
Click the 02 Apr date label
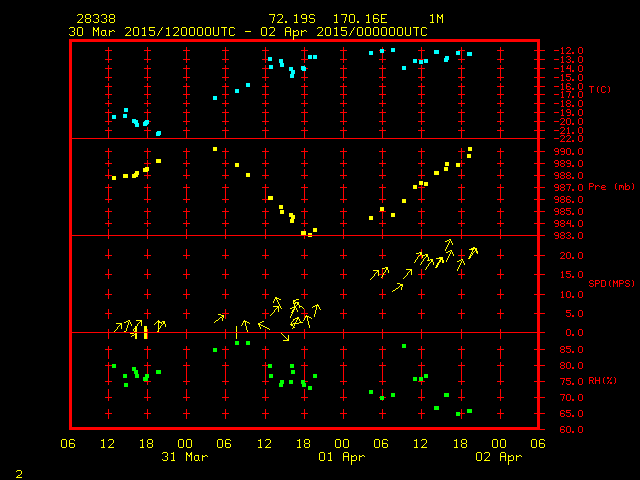(x=498, y=457)
